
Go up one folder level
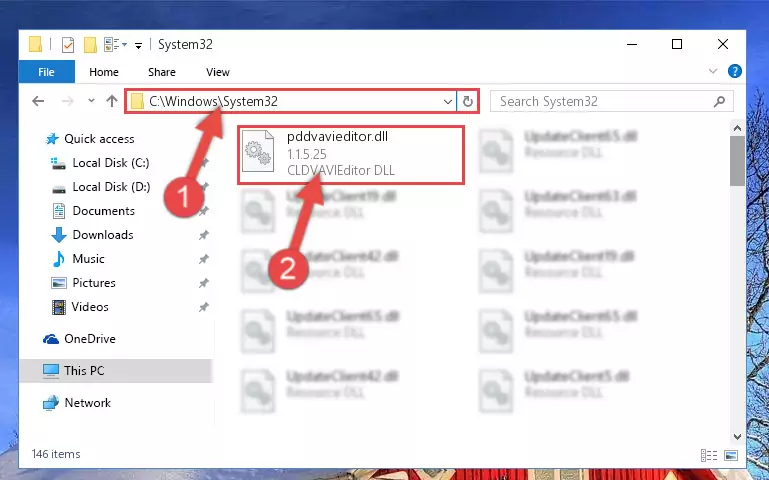point(112,101)
